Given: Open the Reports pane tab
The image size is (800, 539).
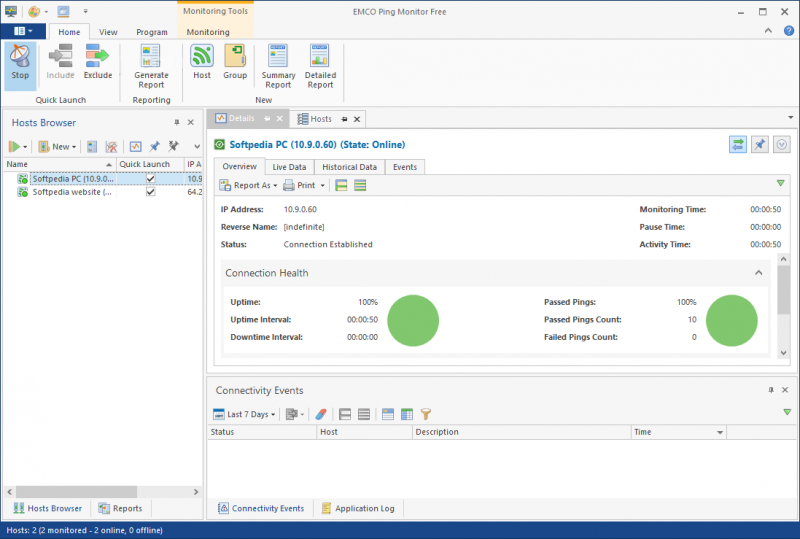Looking at the screenshot, I should coord(120,508).
